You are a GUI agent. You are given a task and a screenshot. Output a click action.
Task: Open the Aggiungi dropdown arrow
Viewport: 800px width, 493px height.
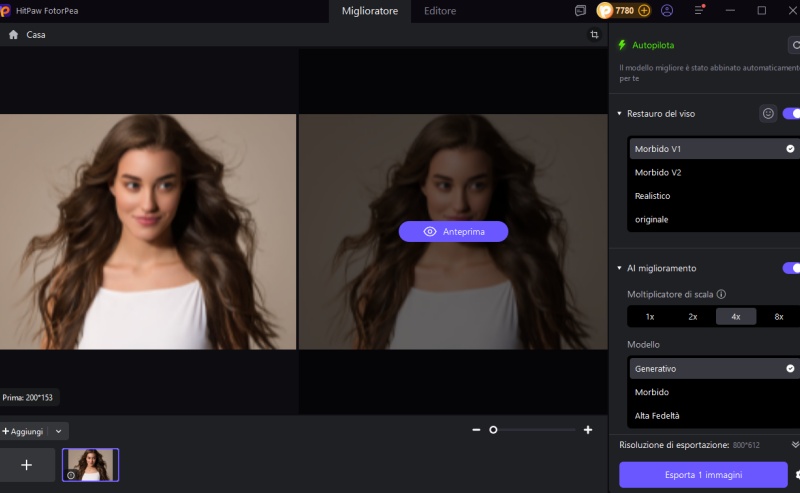pos(58,431)
